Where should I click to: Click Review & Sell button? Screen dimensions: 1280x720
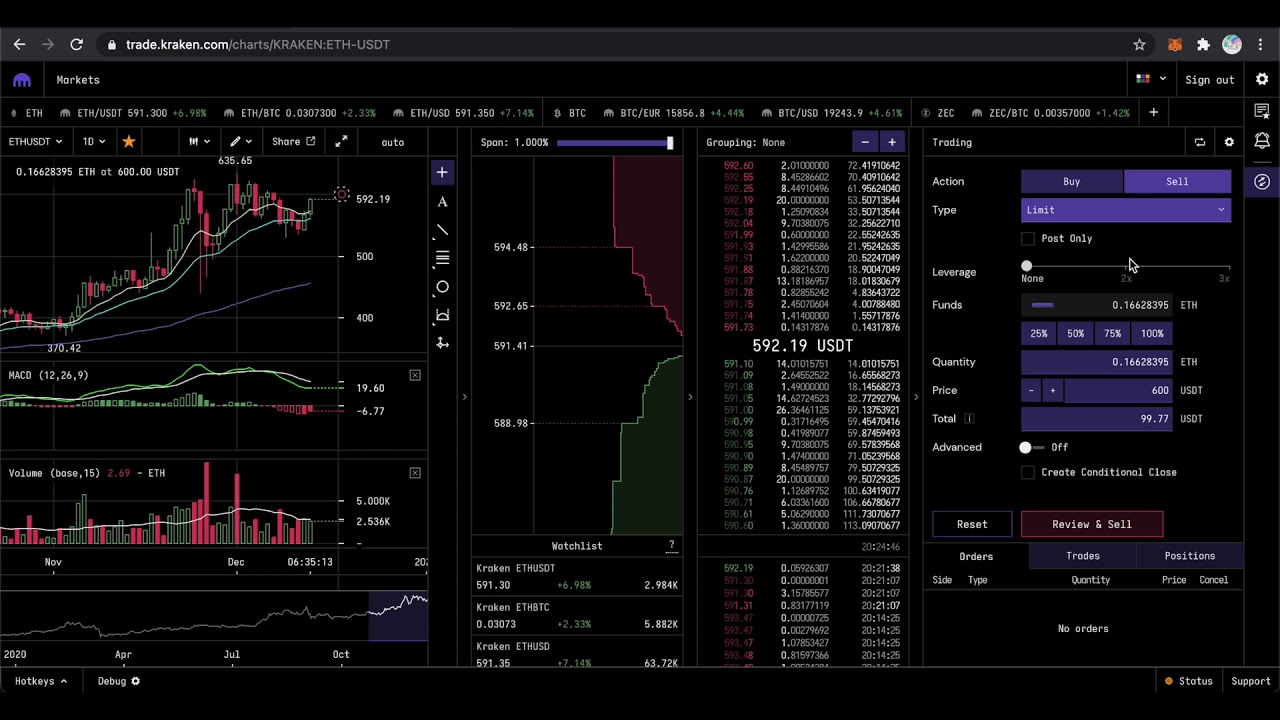pyautogui.click(x=1092, y=524)
